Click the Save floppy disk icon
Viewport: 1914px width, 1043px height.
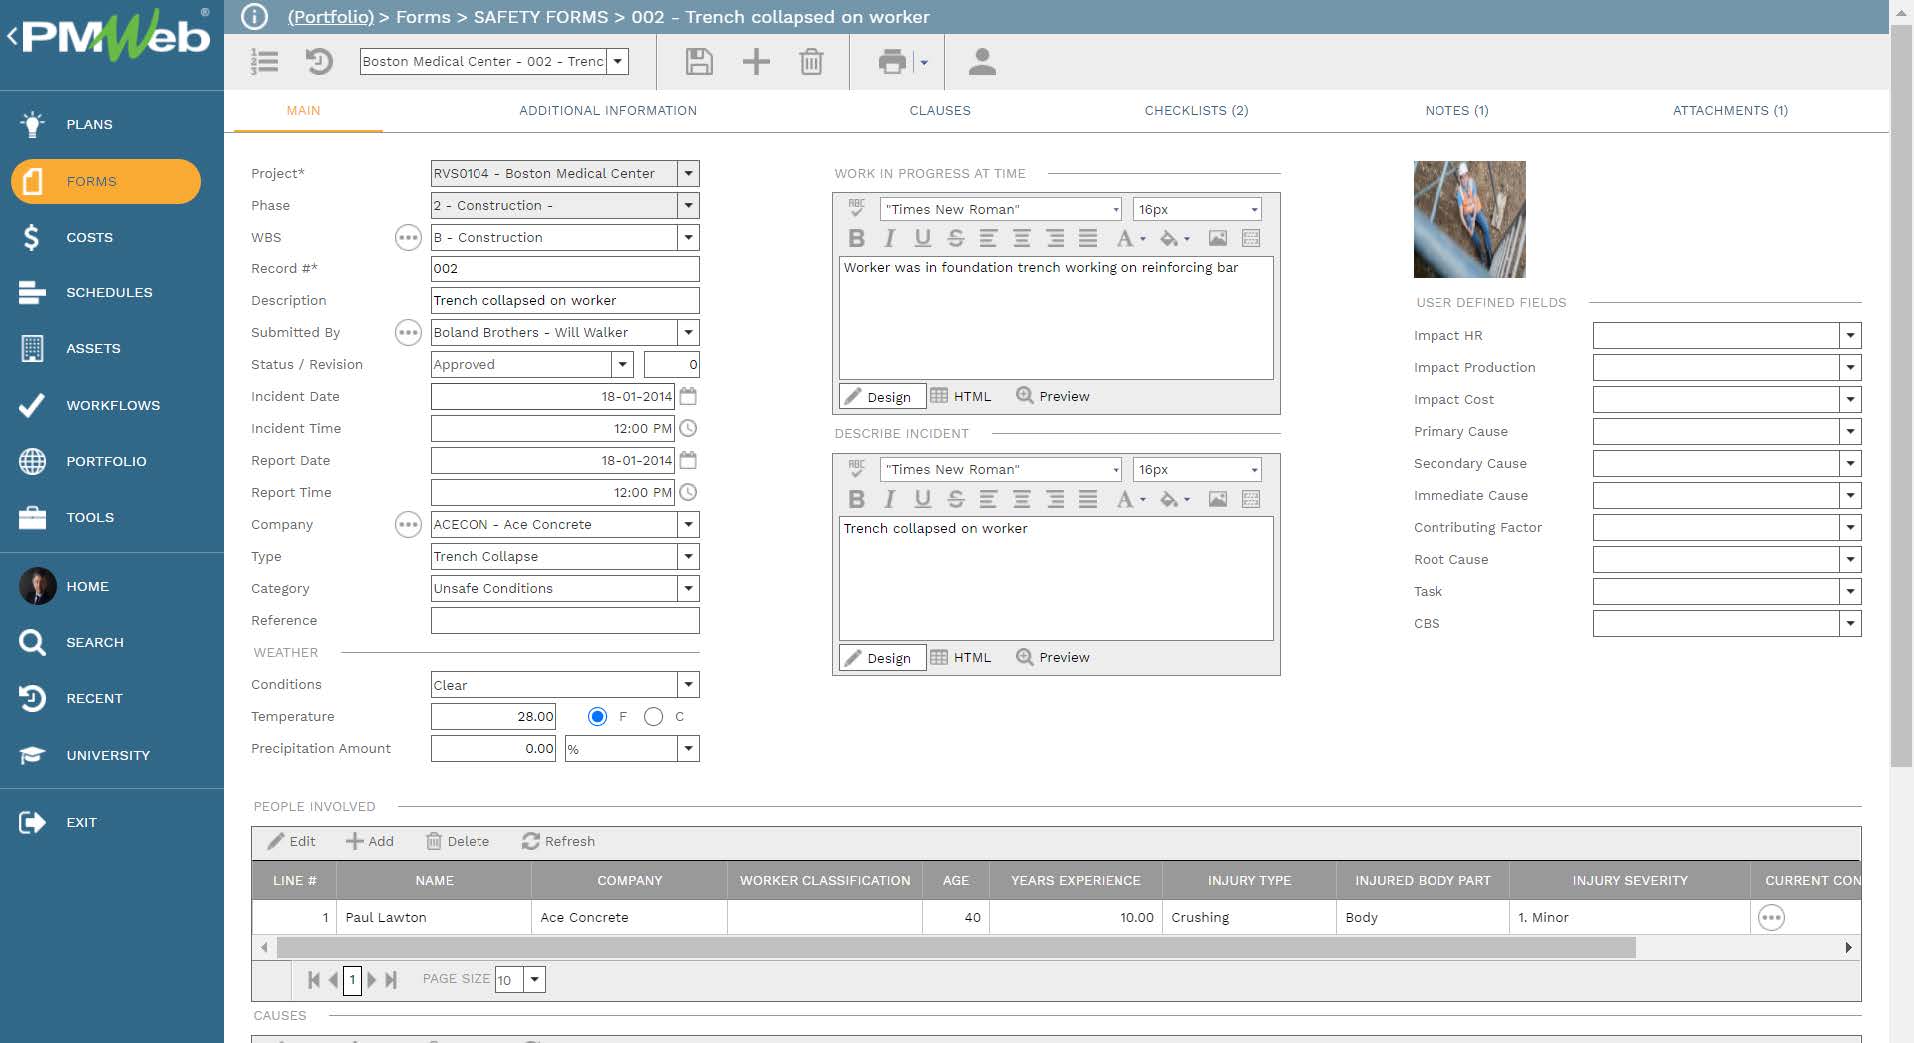point(699,62)
